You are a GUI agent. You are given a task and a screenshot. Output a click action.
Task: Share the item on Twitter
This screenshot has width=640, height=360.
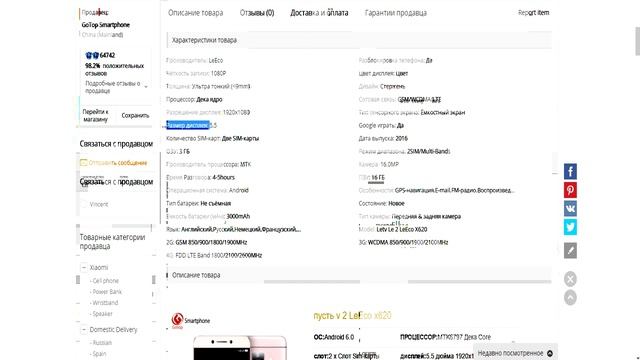pos(570,227)
